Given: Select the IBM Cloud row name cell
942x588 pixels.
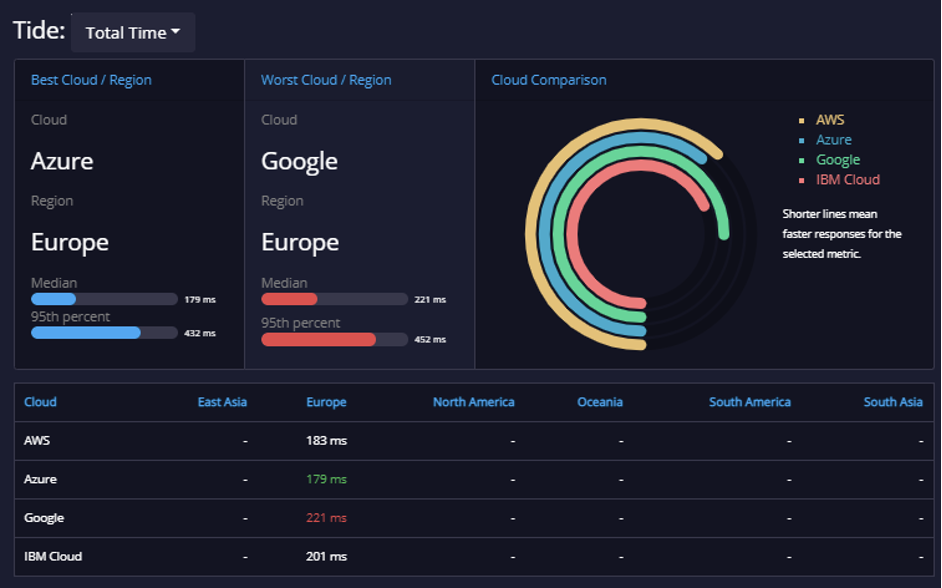Looking at the screenshot, I should click(x=53, y=556).
